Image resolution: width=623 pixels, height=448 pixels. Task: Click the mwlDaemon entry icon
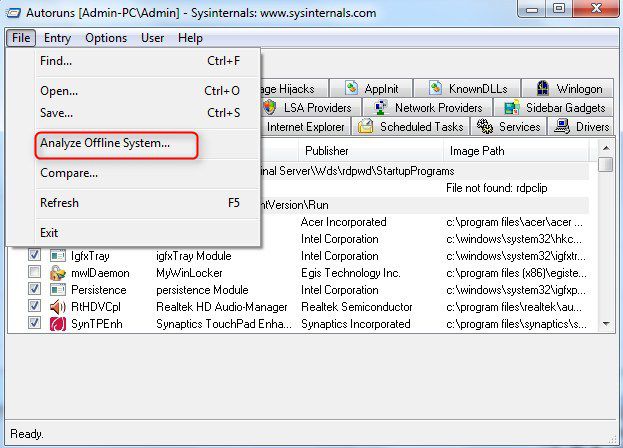pyautogui.click(x=58, y=273)
